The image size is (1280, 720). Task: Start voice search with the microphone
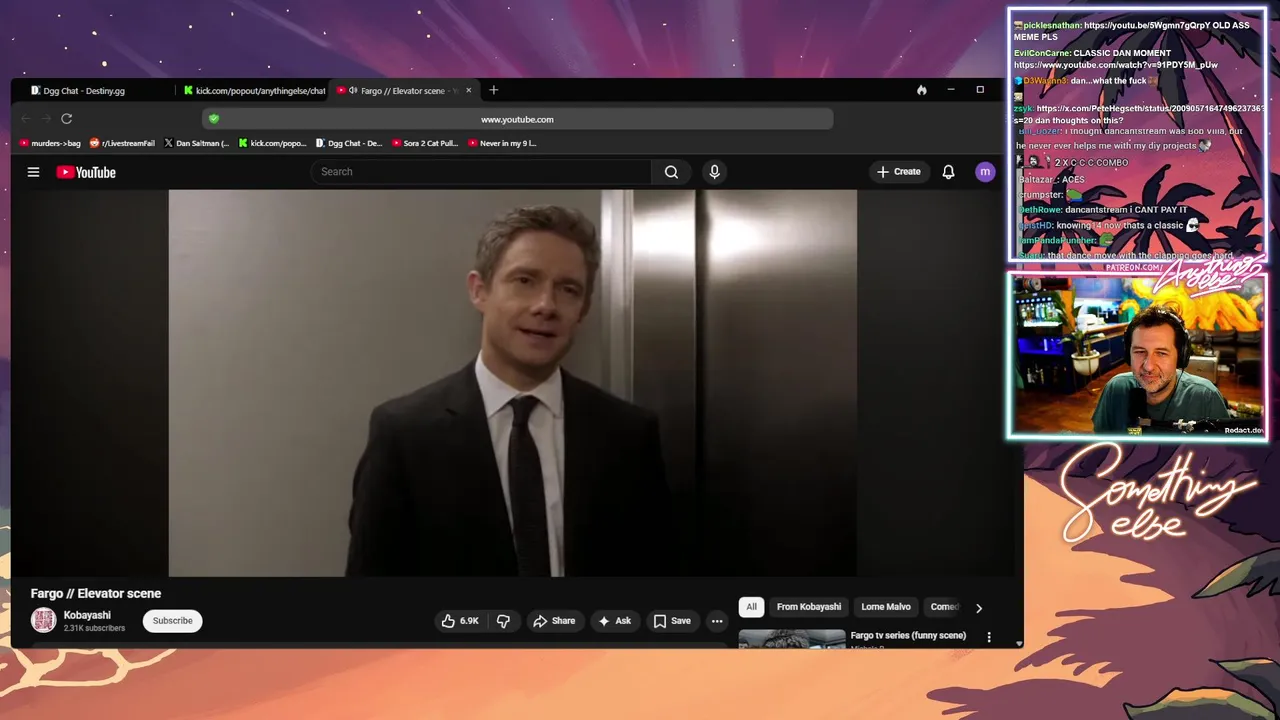pos(714,172)
